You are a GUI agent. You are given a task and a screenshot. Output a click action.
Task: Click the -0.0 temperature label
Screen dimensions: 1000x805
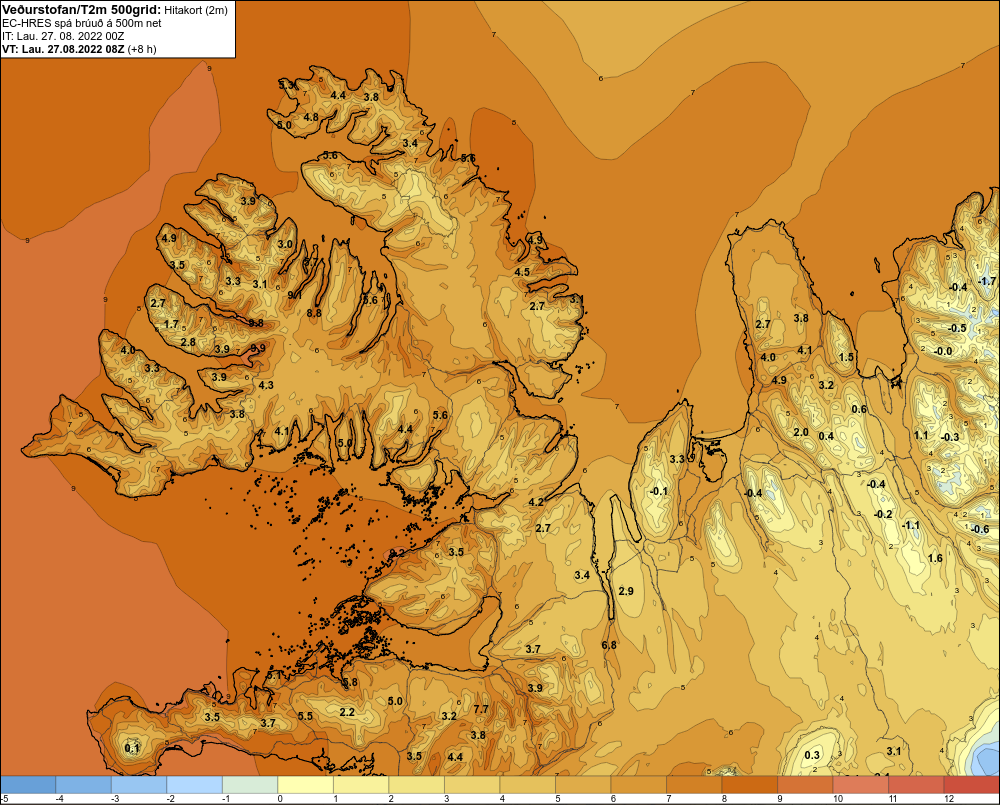pyautogui.click(x=943, y=351)
